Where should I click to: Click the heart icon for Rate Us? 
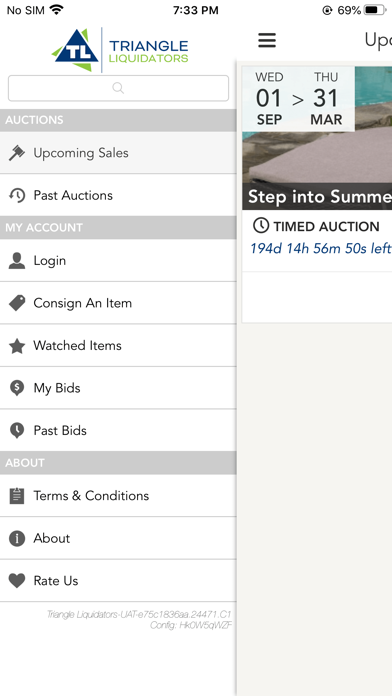pyautogui.click(x=17, y=581)
